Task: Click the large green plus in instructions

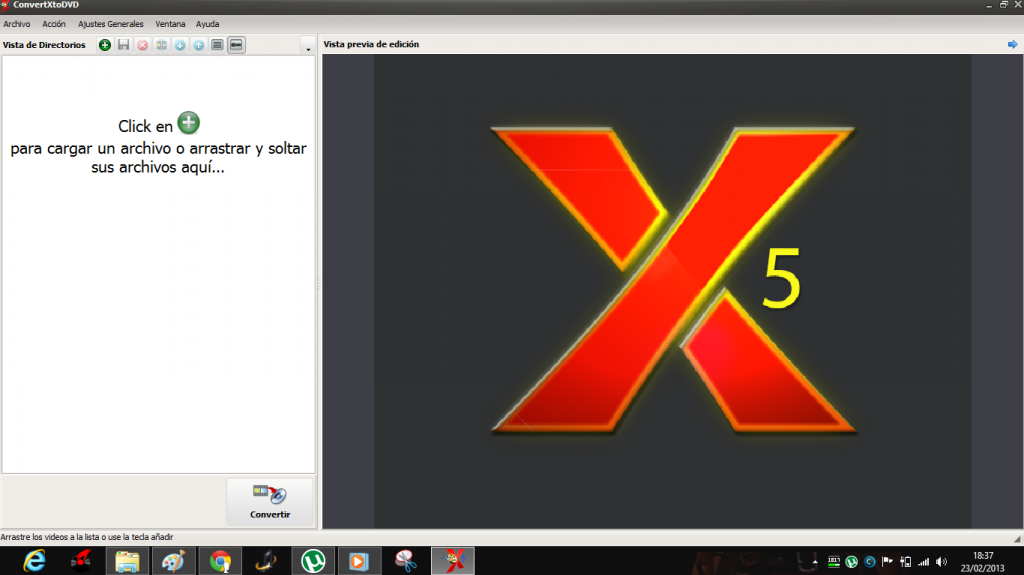Action: tap(189, 123)
